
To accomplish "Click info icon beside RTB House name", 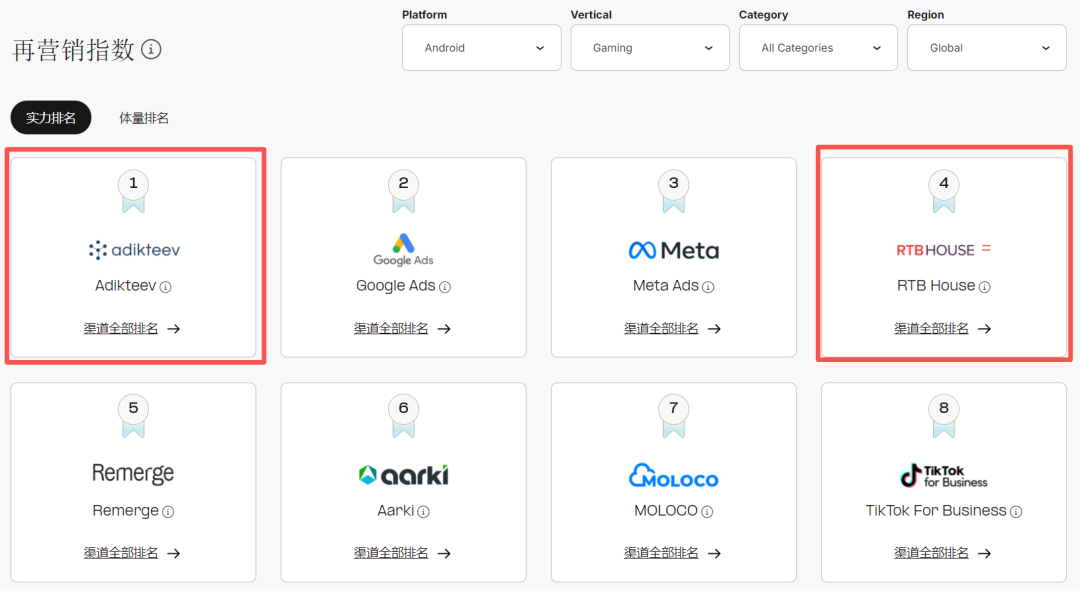I will [x=985, y=287].
